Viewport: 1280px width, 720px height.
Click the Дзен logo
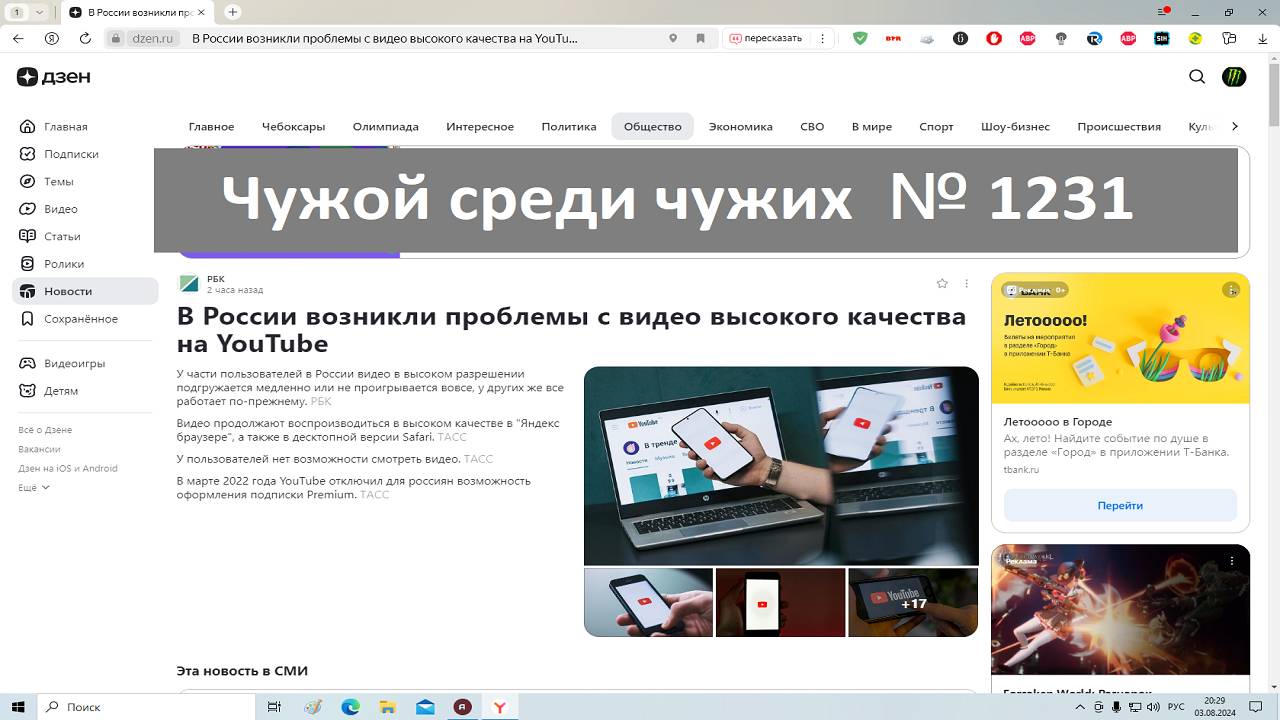click(54, 77)
